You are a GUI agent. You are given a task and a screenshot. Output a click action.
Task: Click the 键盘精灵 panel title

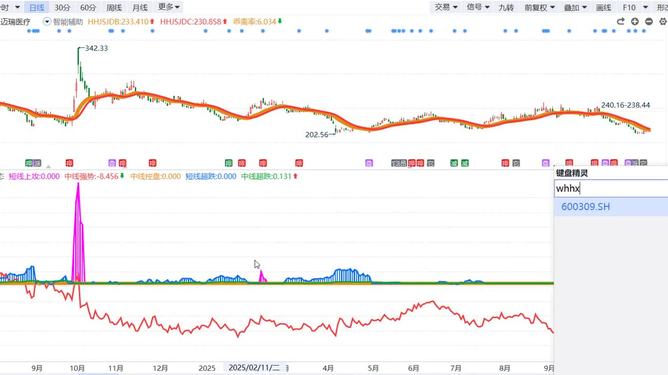pyautogui.click(x=572, y=173)
